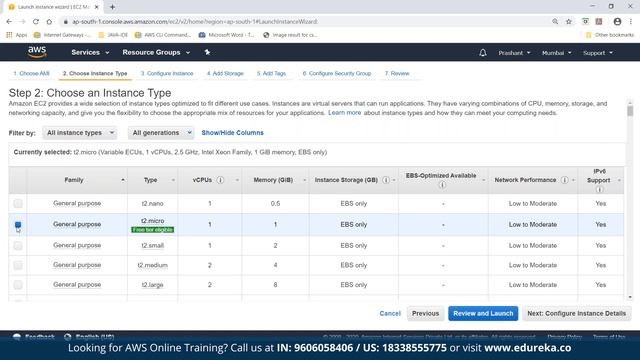The height and width of the screenshot is (360, 640).
Task: Show Network Performance info icon
Action: pyautogui.click(x=564, y=180)
